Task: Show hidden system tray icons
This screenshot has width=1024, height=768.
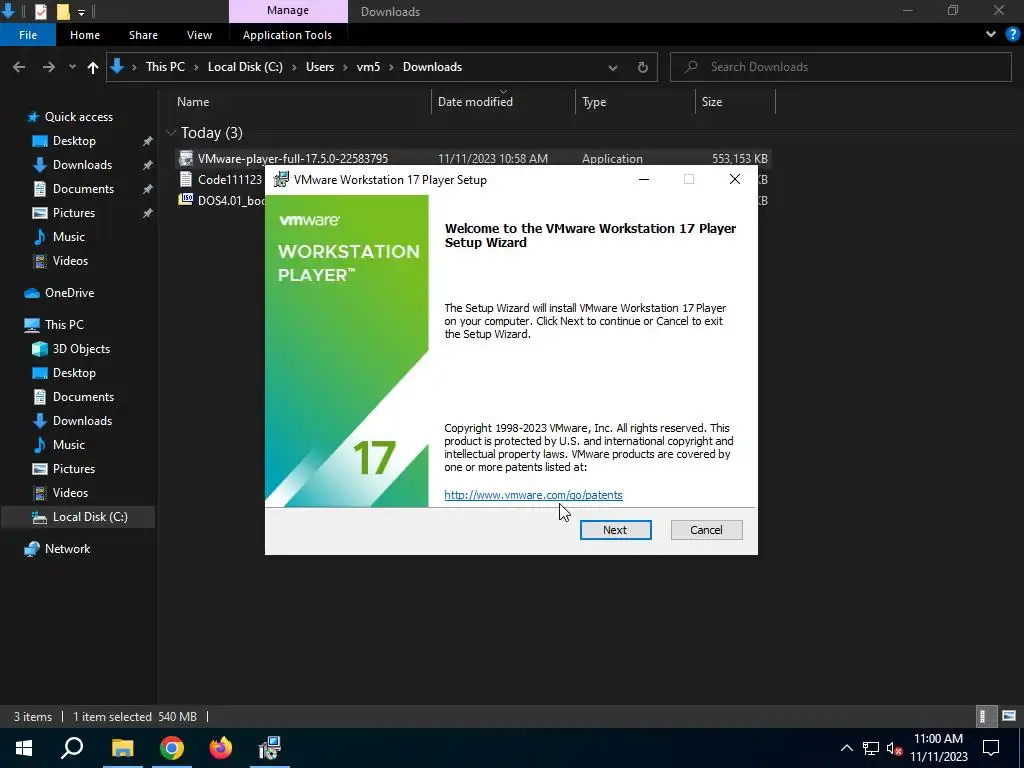Action: click(846, 748)
